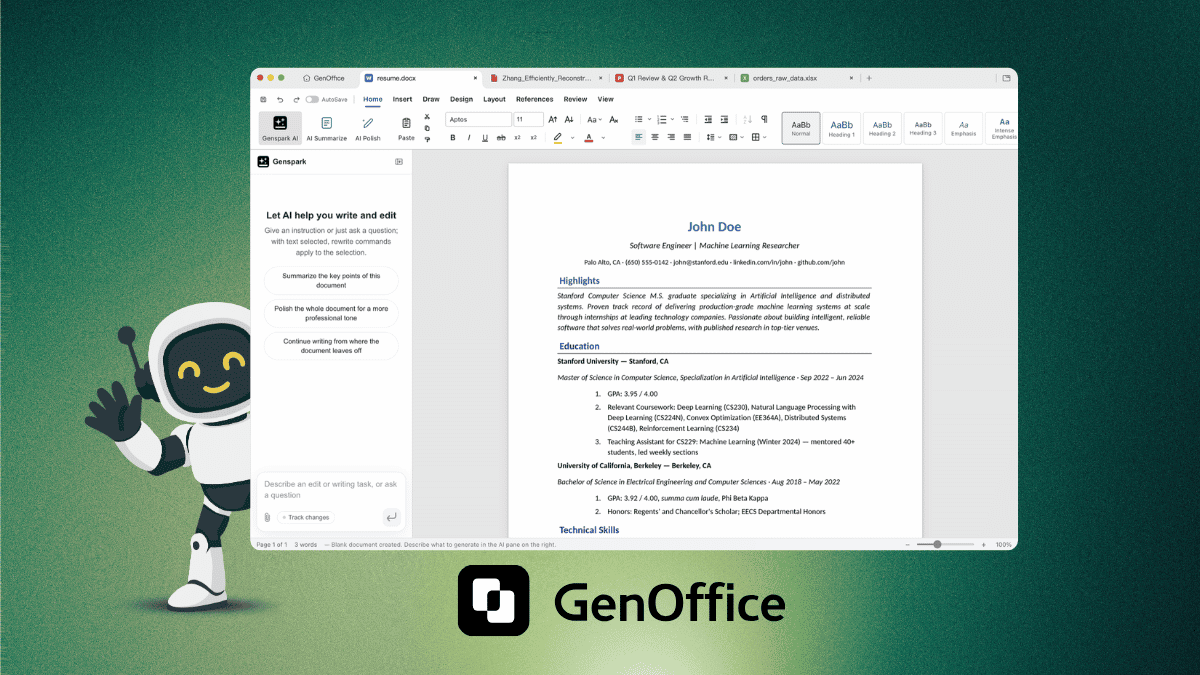Apply superscript formatting
Viewport: 1200px width, 675px height.
coord(533,138)
